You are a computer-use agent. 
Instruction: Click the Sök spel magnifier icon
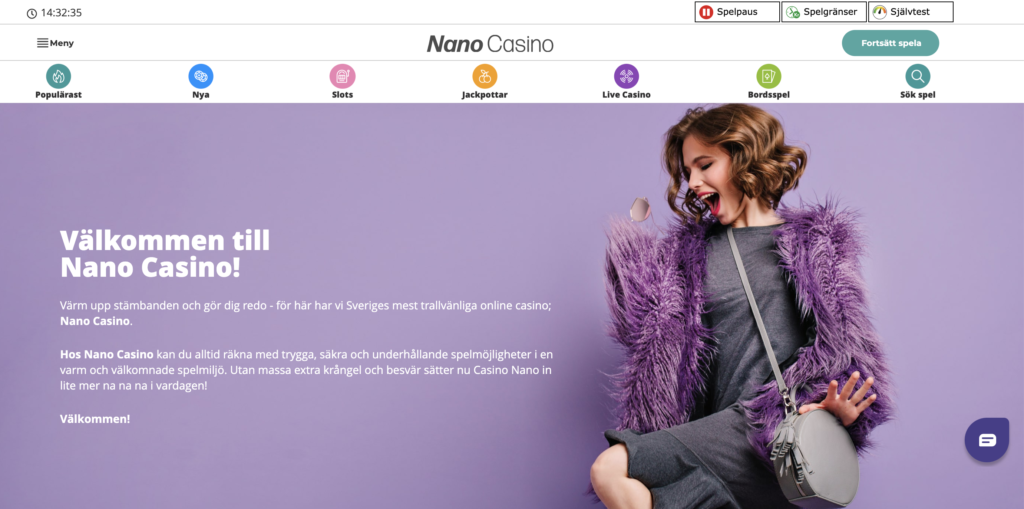[x=918, y=76]
